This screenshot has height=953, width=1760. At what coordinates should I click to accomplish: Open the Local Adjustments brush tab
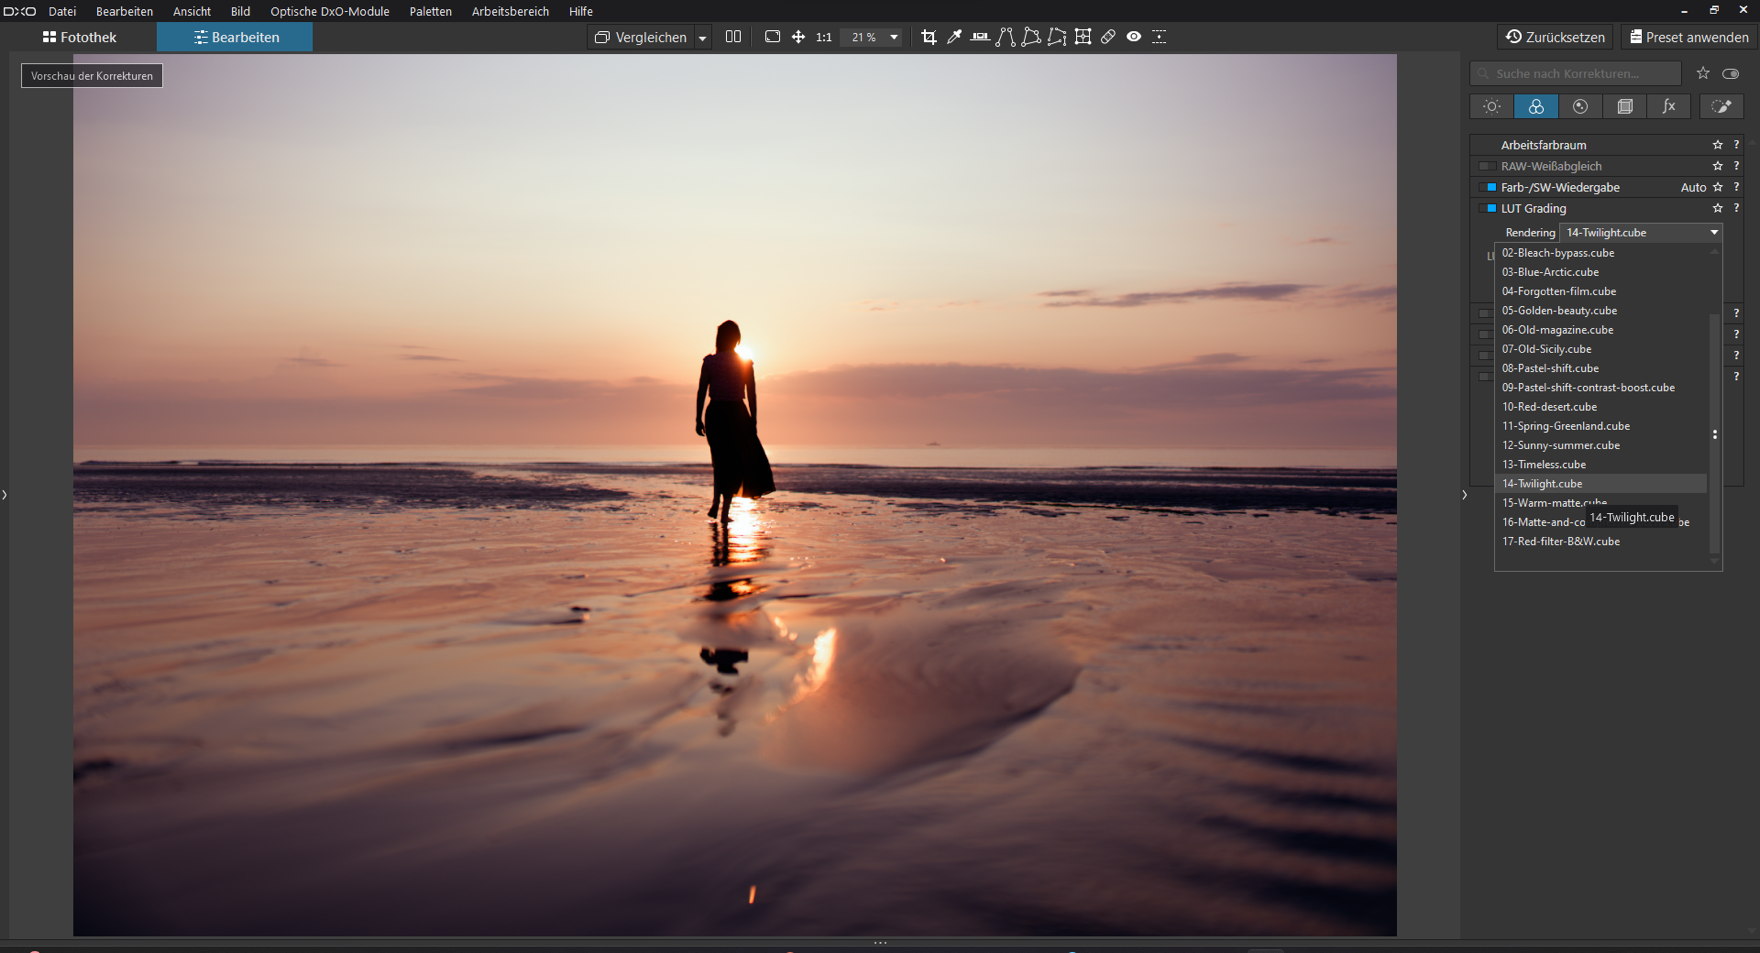1721,107
